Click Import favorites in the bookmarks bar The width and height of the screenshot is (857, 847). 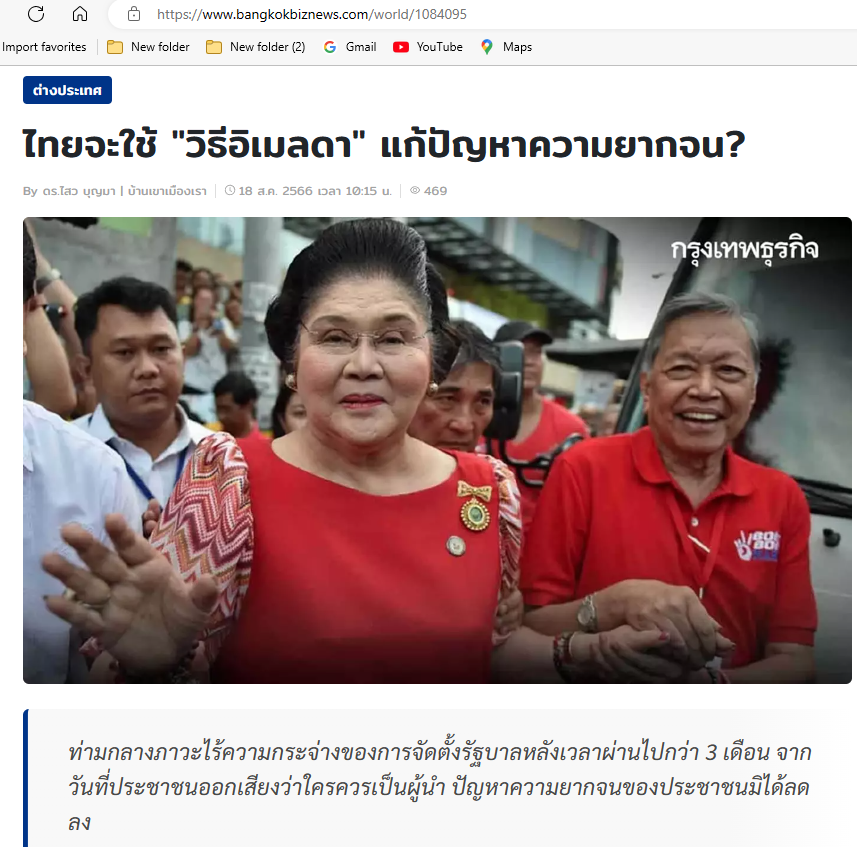tap(44, 47)
